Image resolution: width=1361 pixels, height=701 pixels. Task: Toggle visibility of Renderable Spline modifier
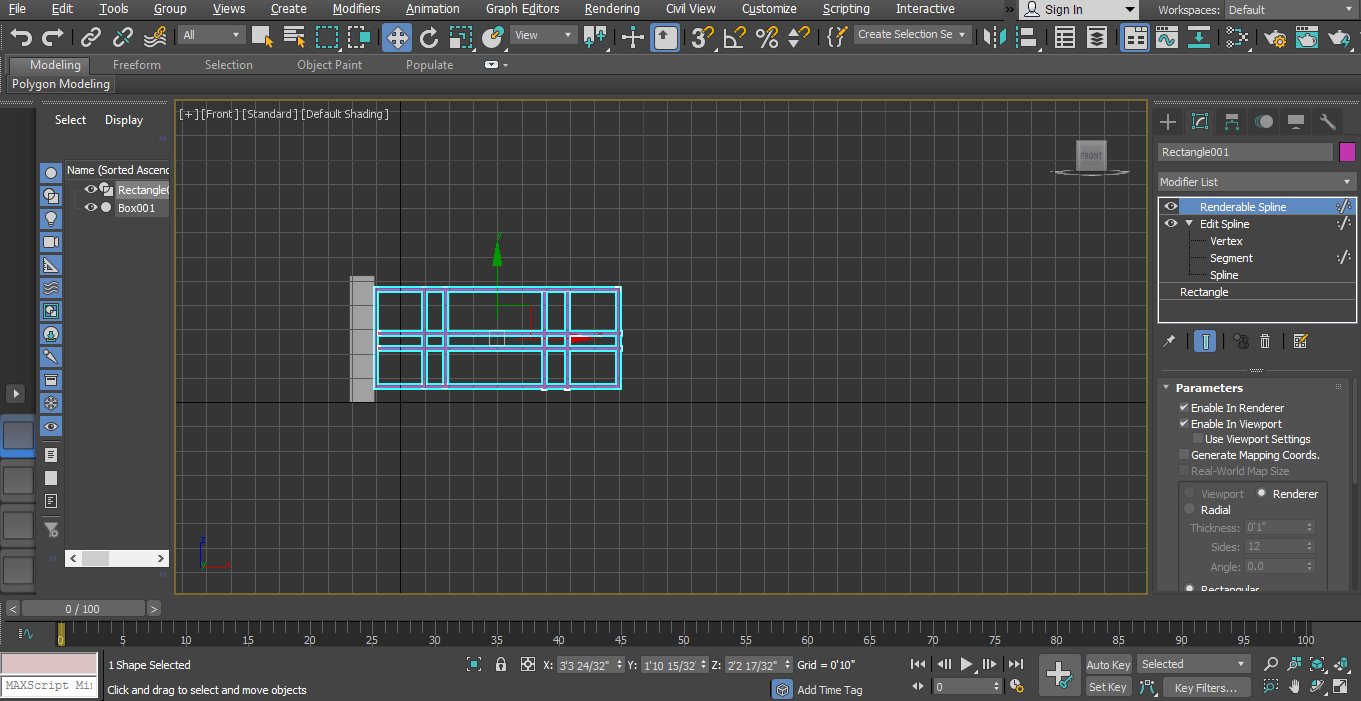point(1170,206)
